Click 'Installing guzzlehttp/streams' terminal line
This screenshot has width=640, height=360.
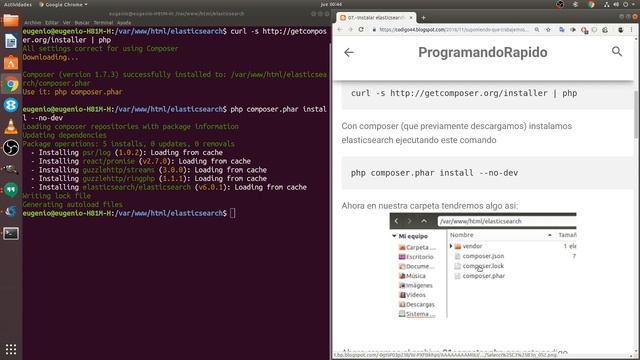(149, 170)
